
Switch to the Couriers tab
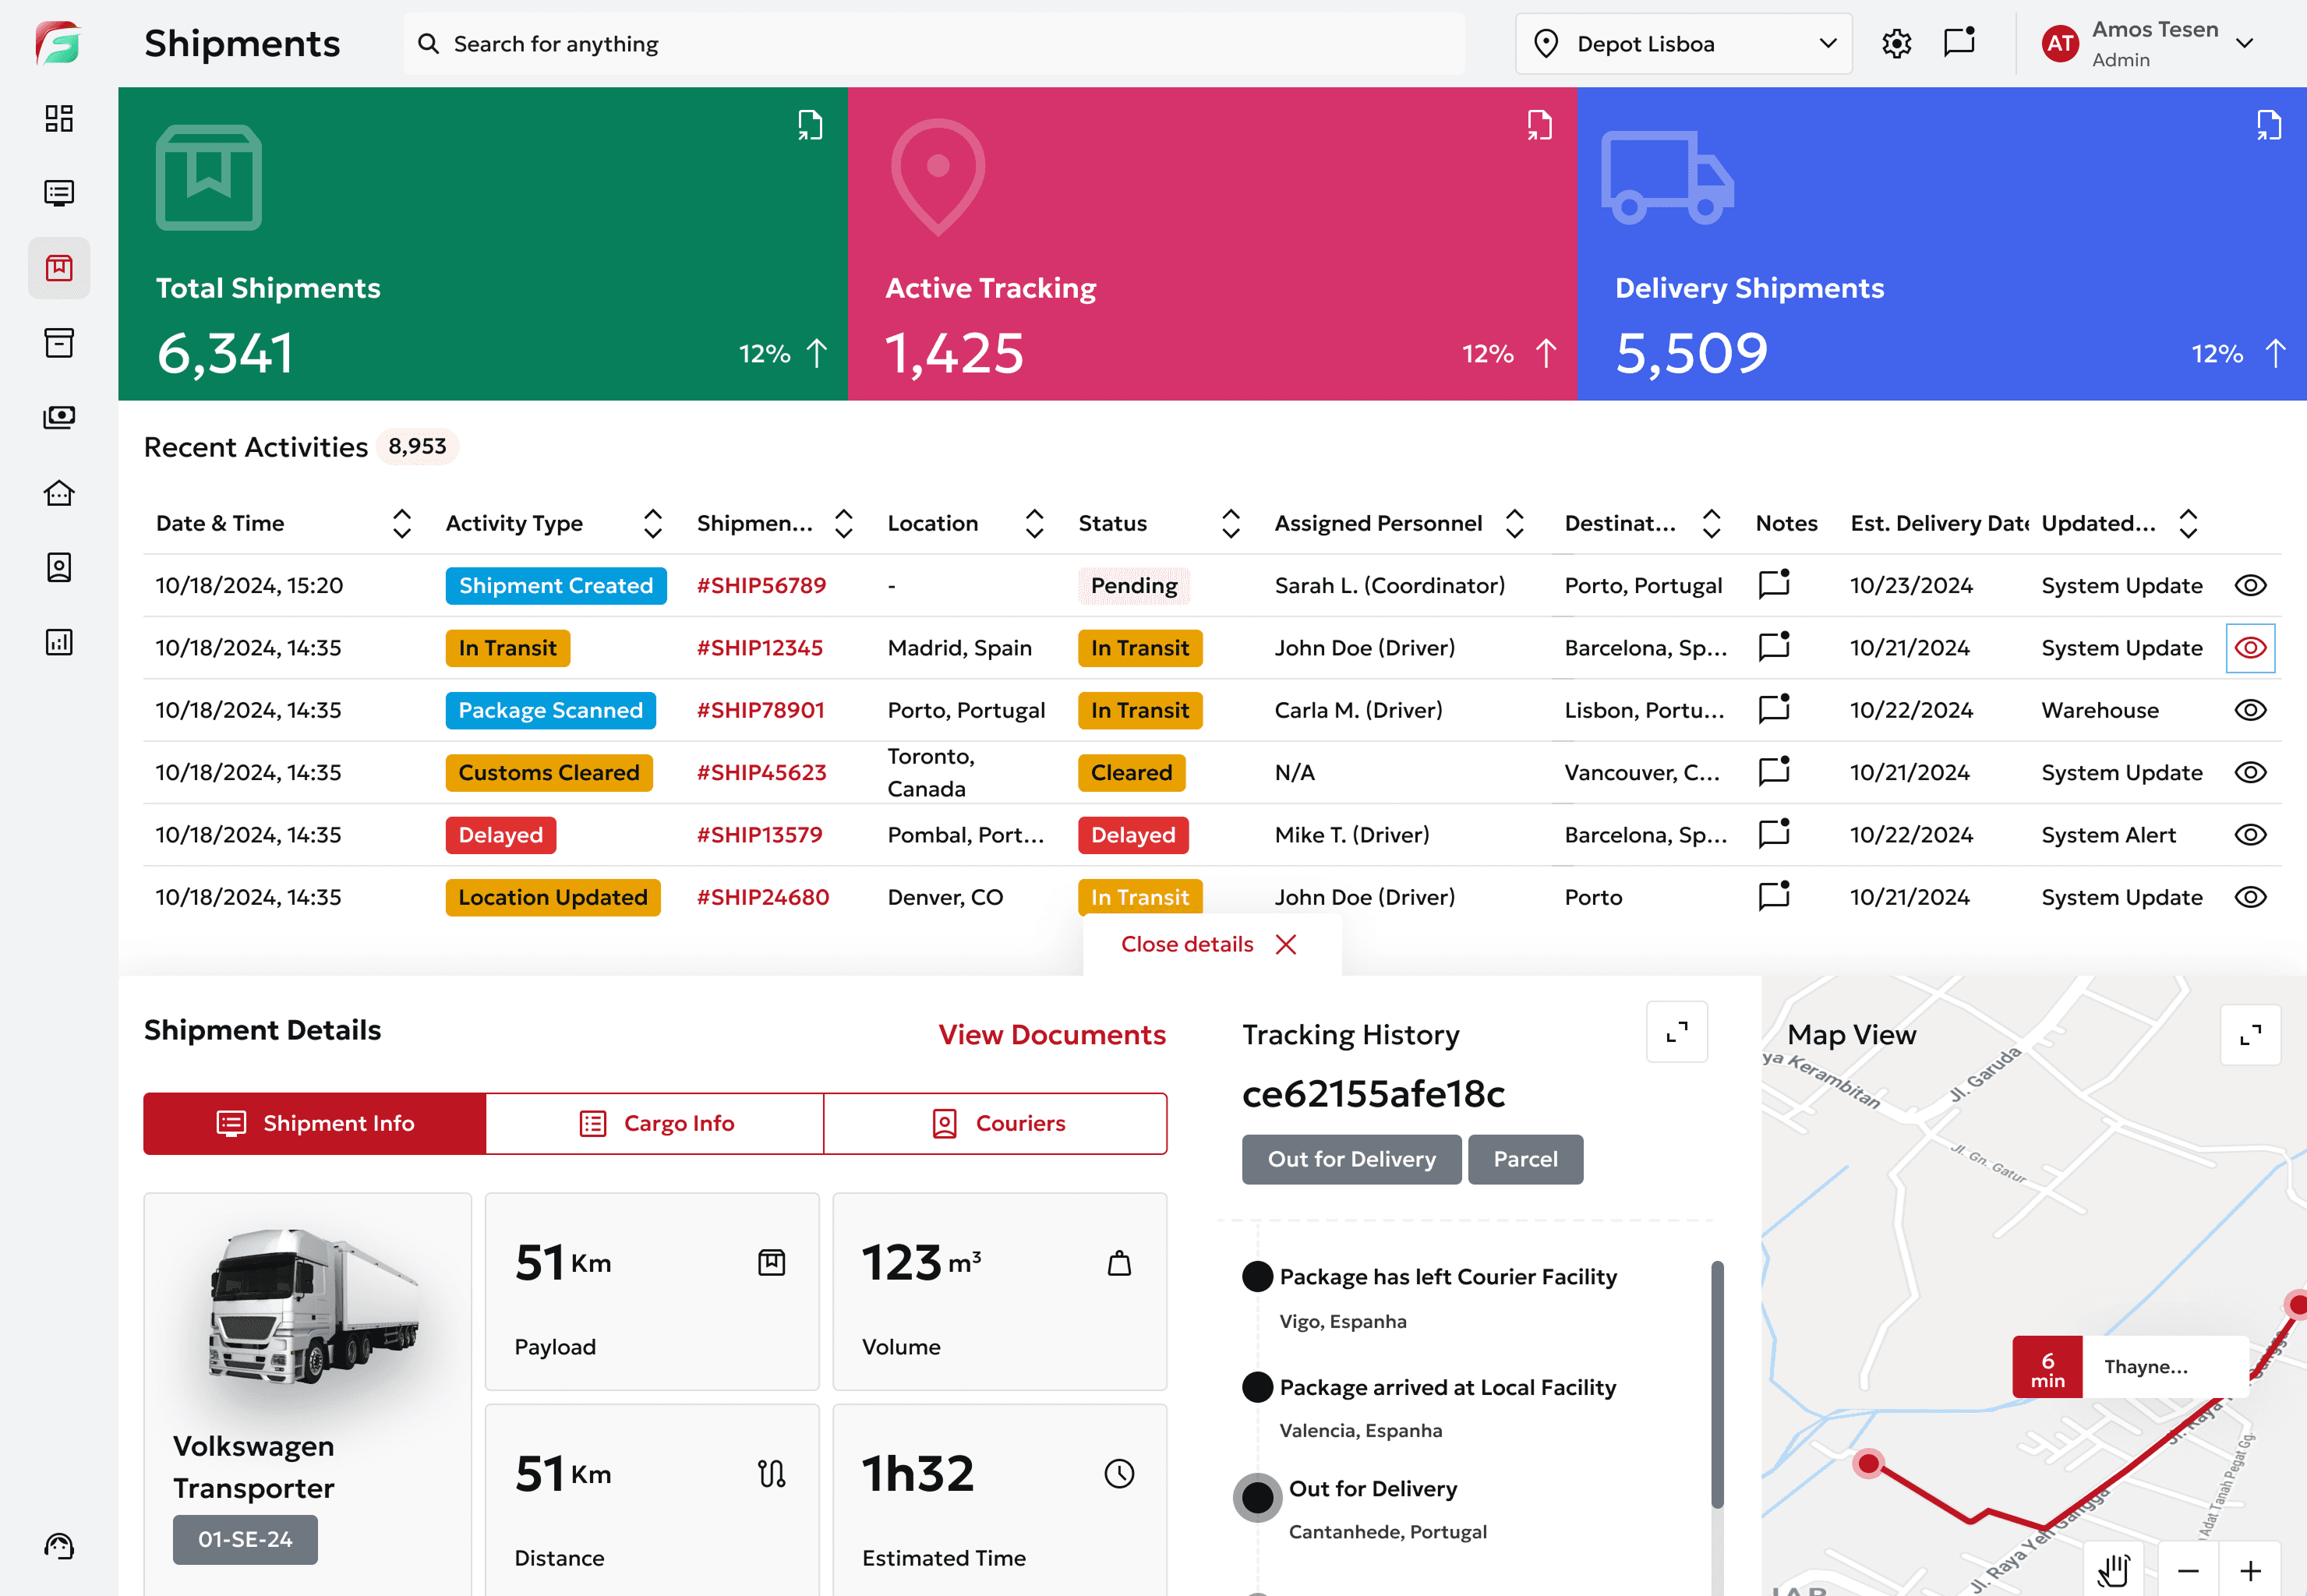tap(996, 1123)
